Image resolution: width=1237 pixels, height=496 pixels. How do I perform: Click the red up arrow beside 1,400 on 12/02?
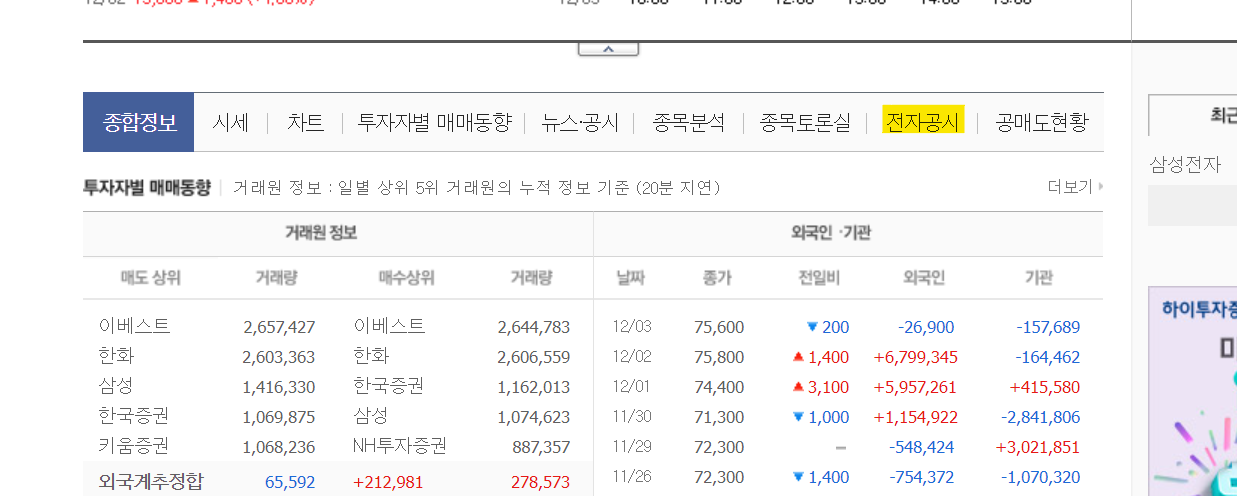click(x=798, y=356)
